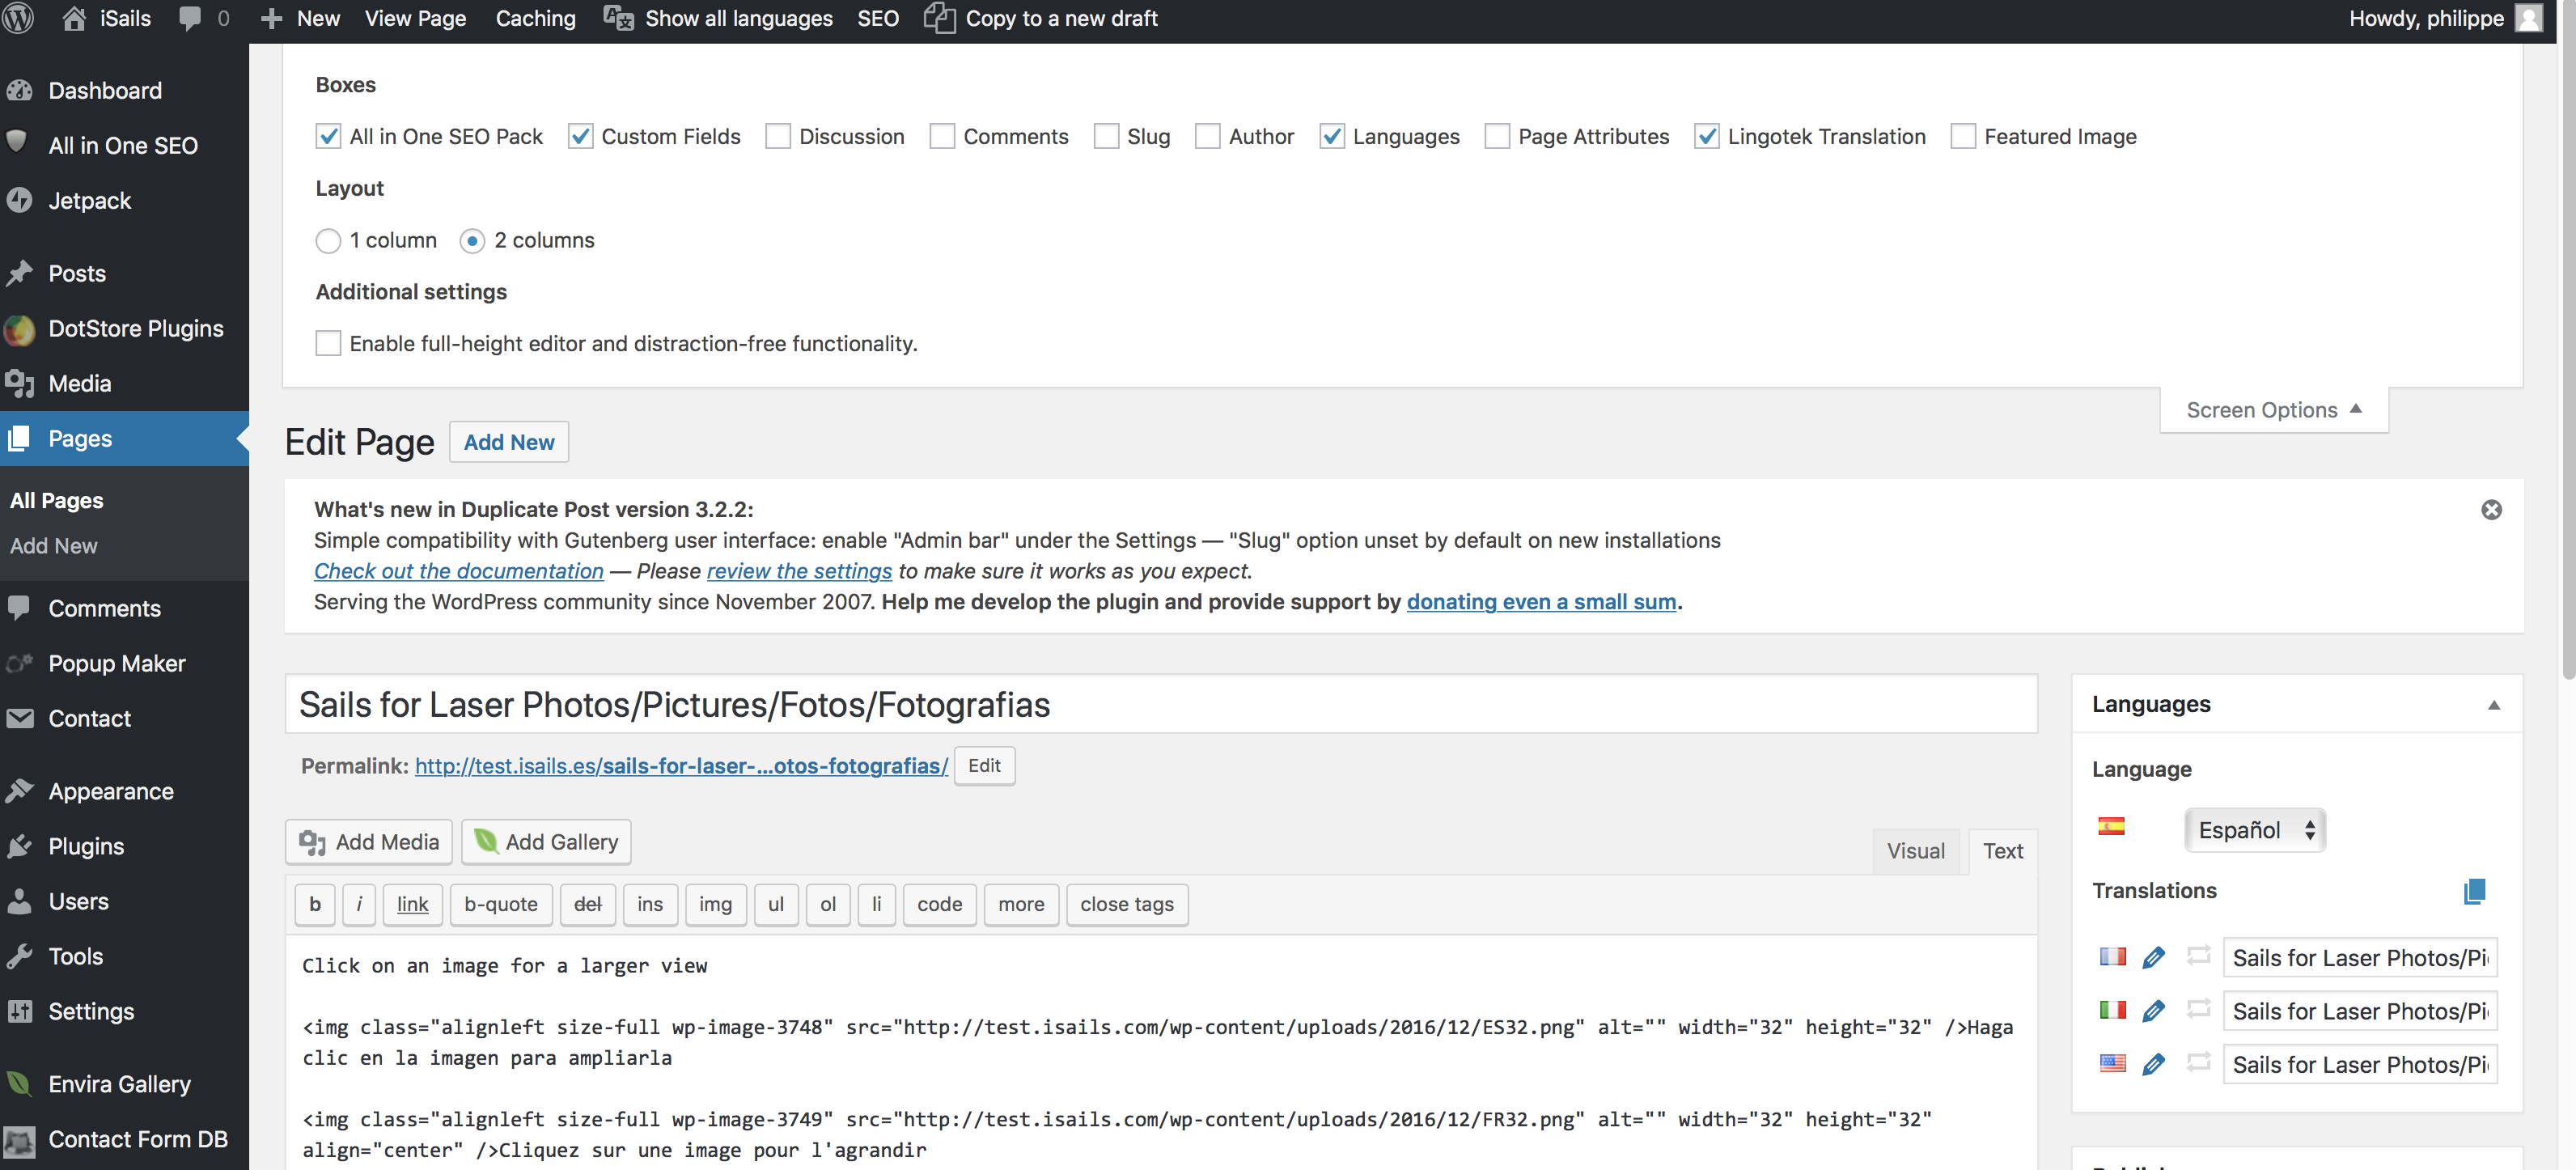Click the copy icon beside Translations heading
Viewport: 2576px width, 1170px height.
pyautogui.click(x=2474, y=890)
